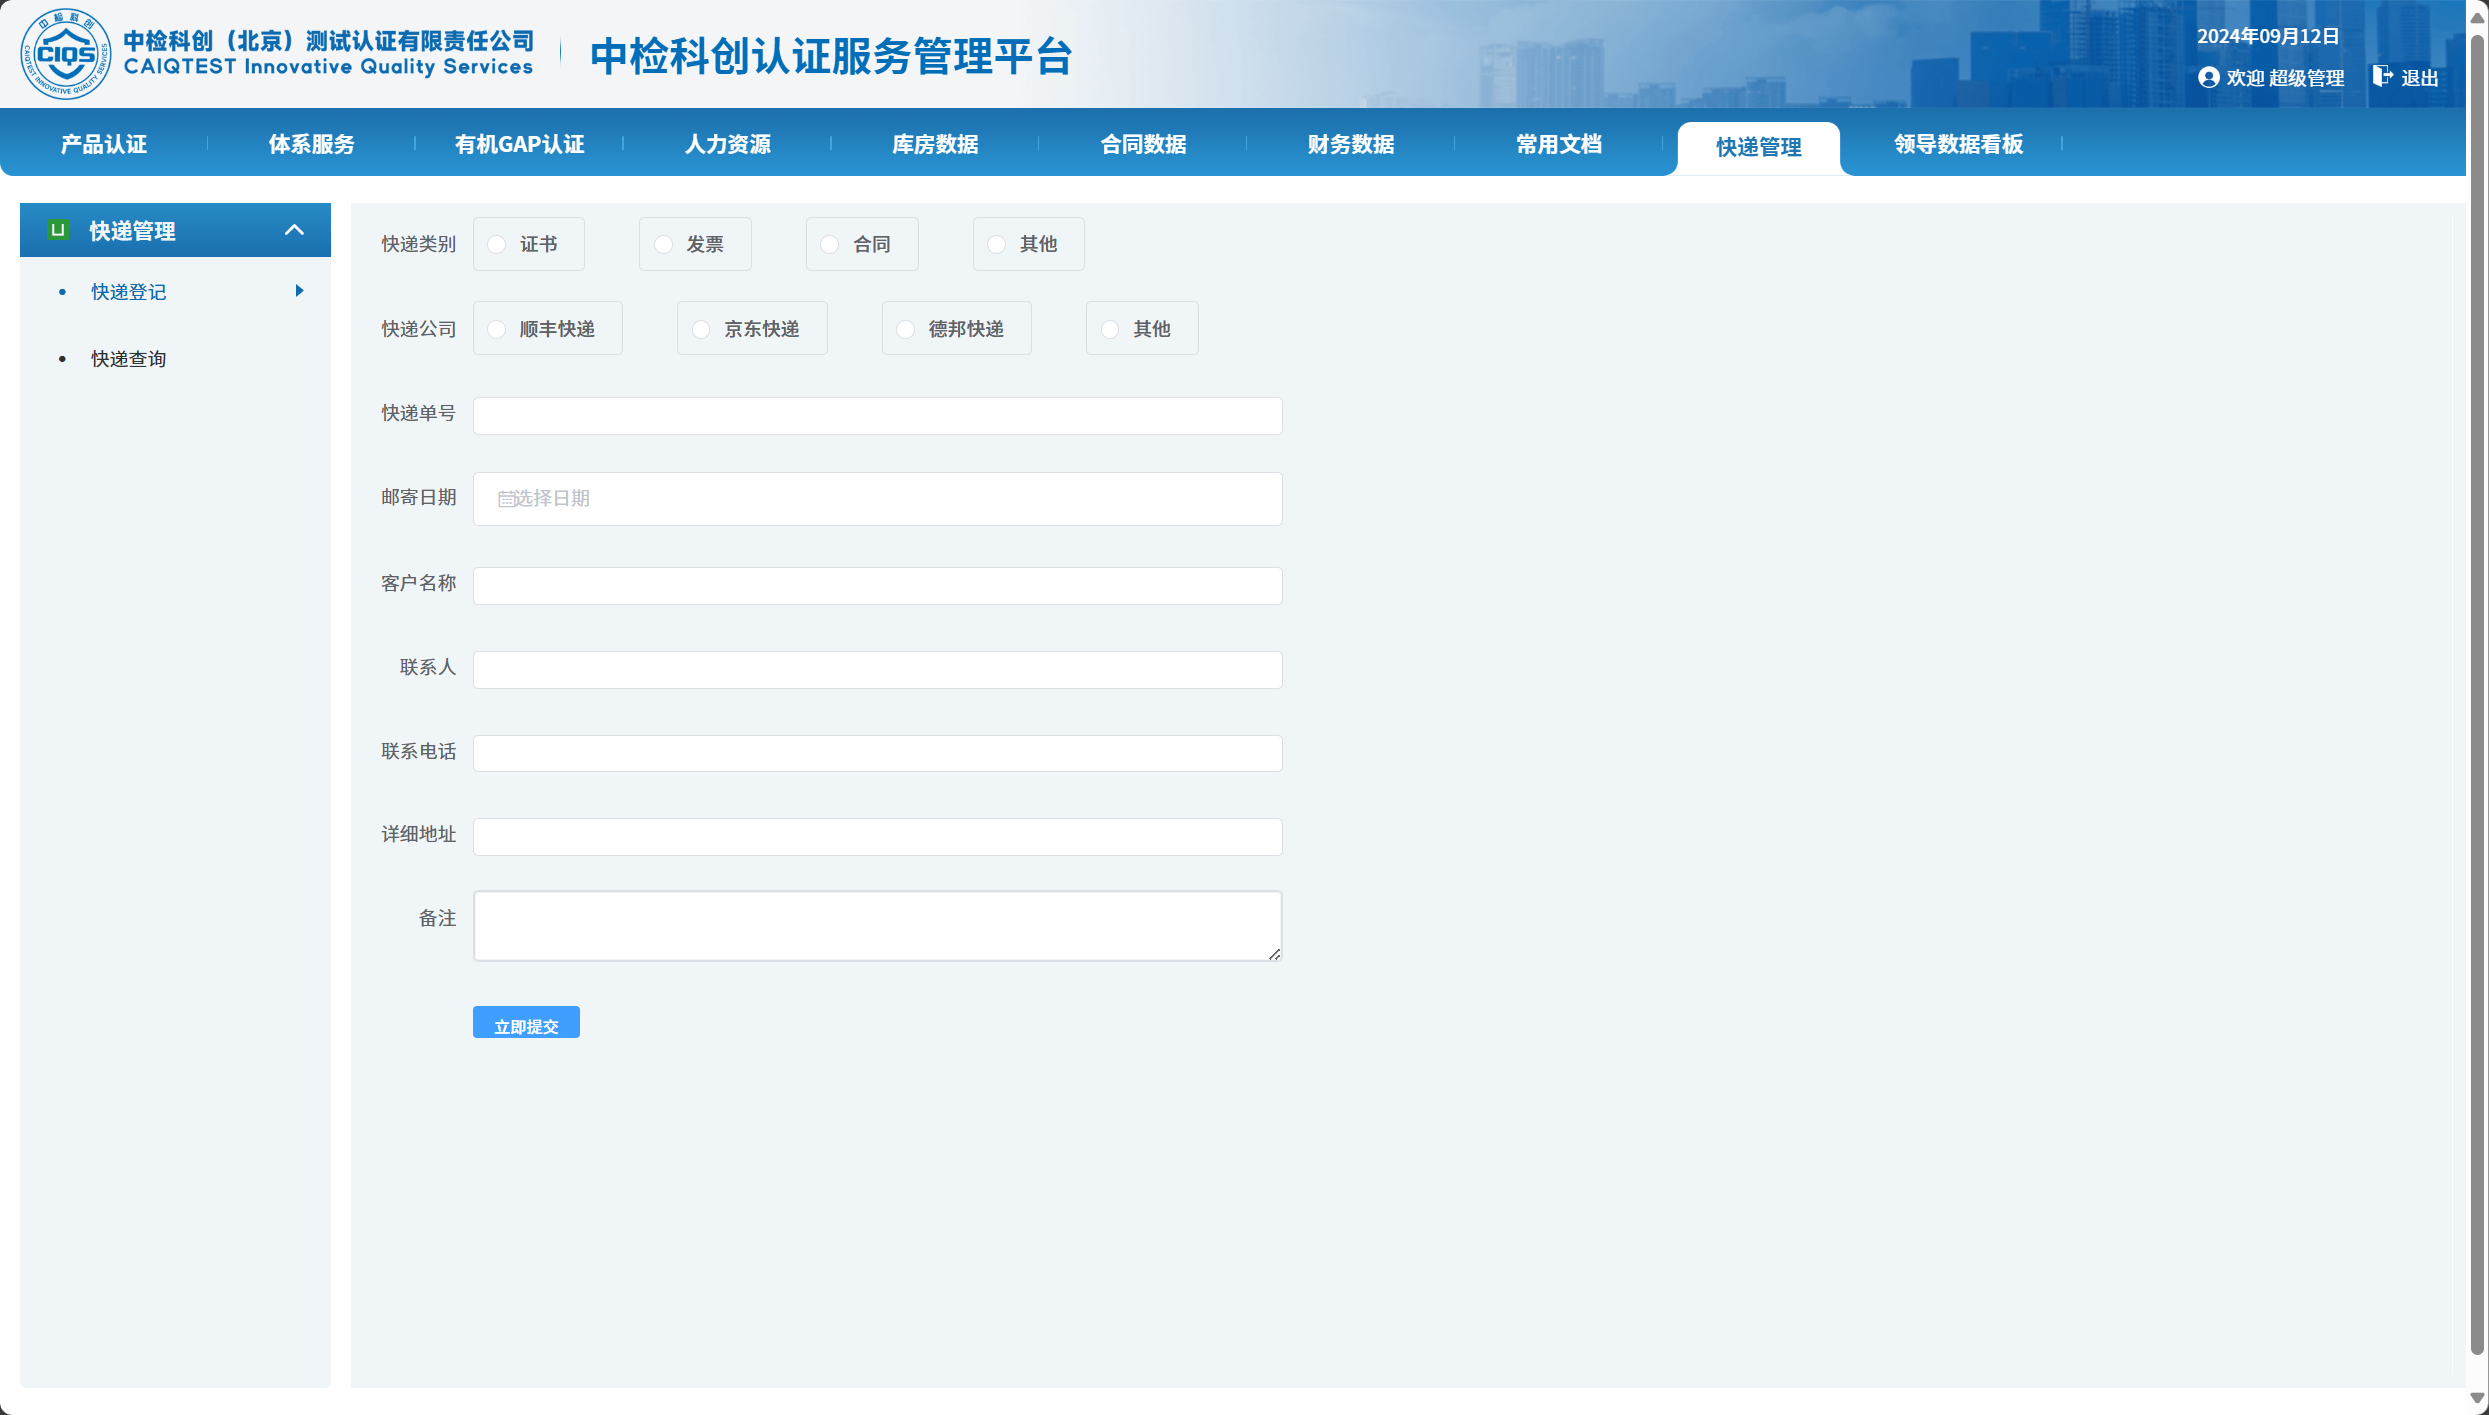
Task: Click the 退出 logout icon
Action: 2382,77
